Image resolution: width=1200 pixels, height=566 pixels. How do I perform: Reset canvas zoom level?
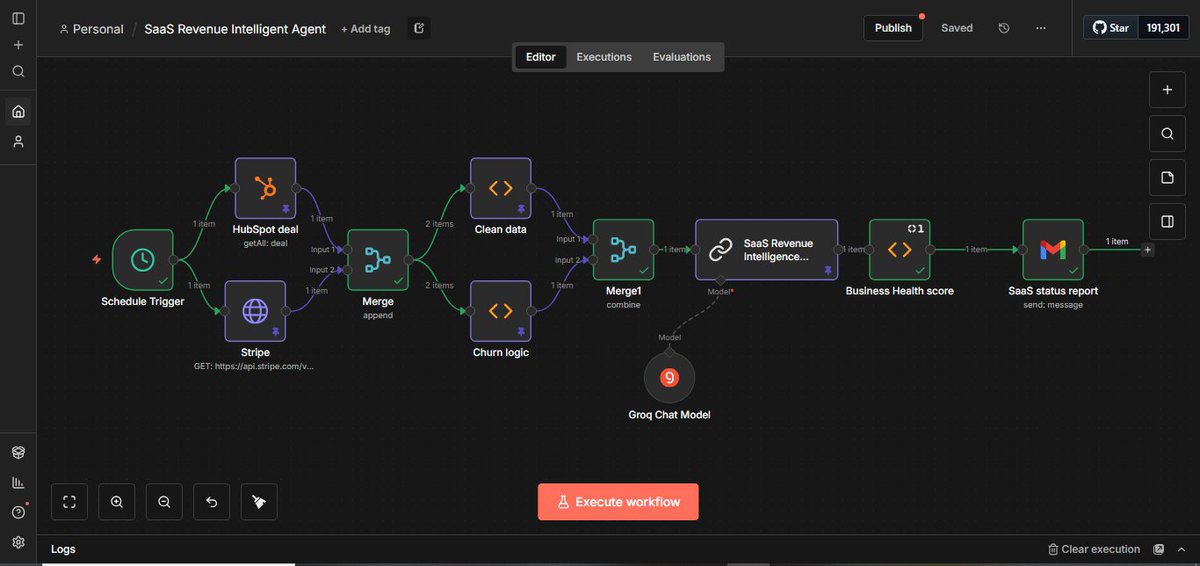click(212, 502)
